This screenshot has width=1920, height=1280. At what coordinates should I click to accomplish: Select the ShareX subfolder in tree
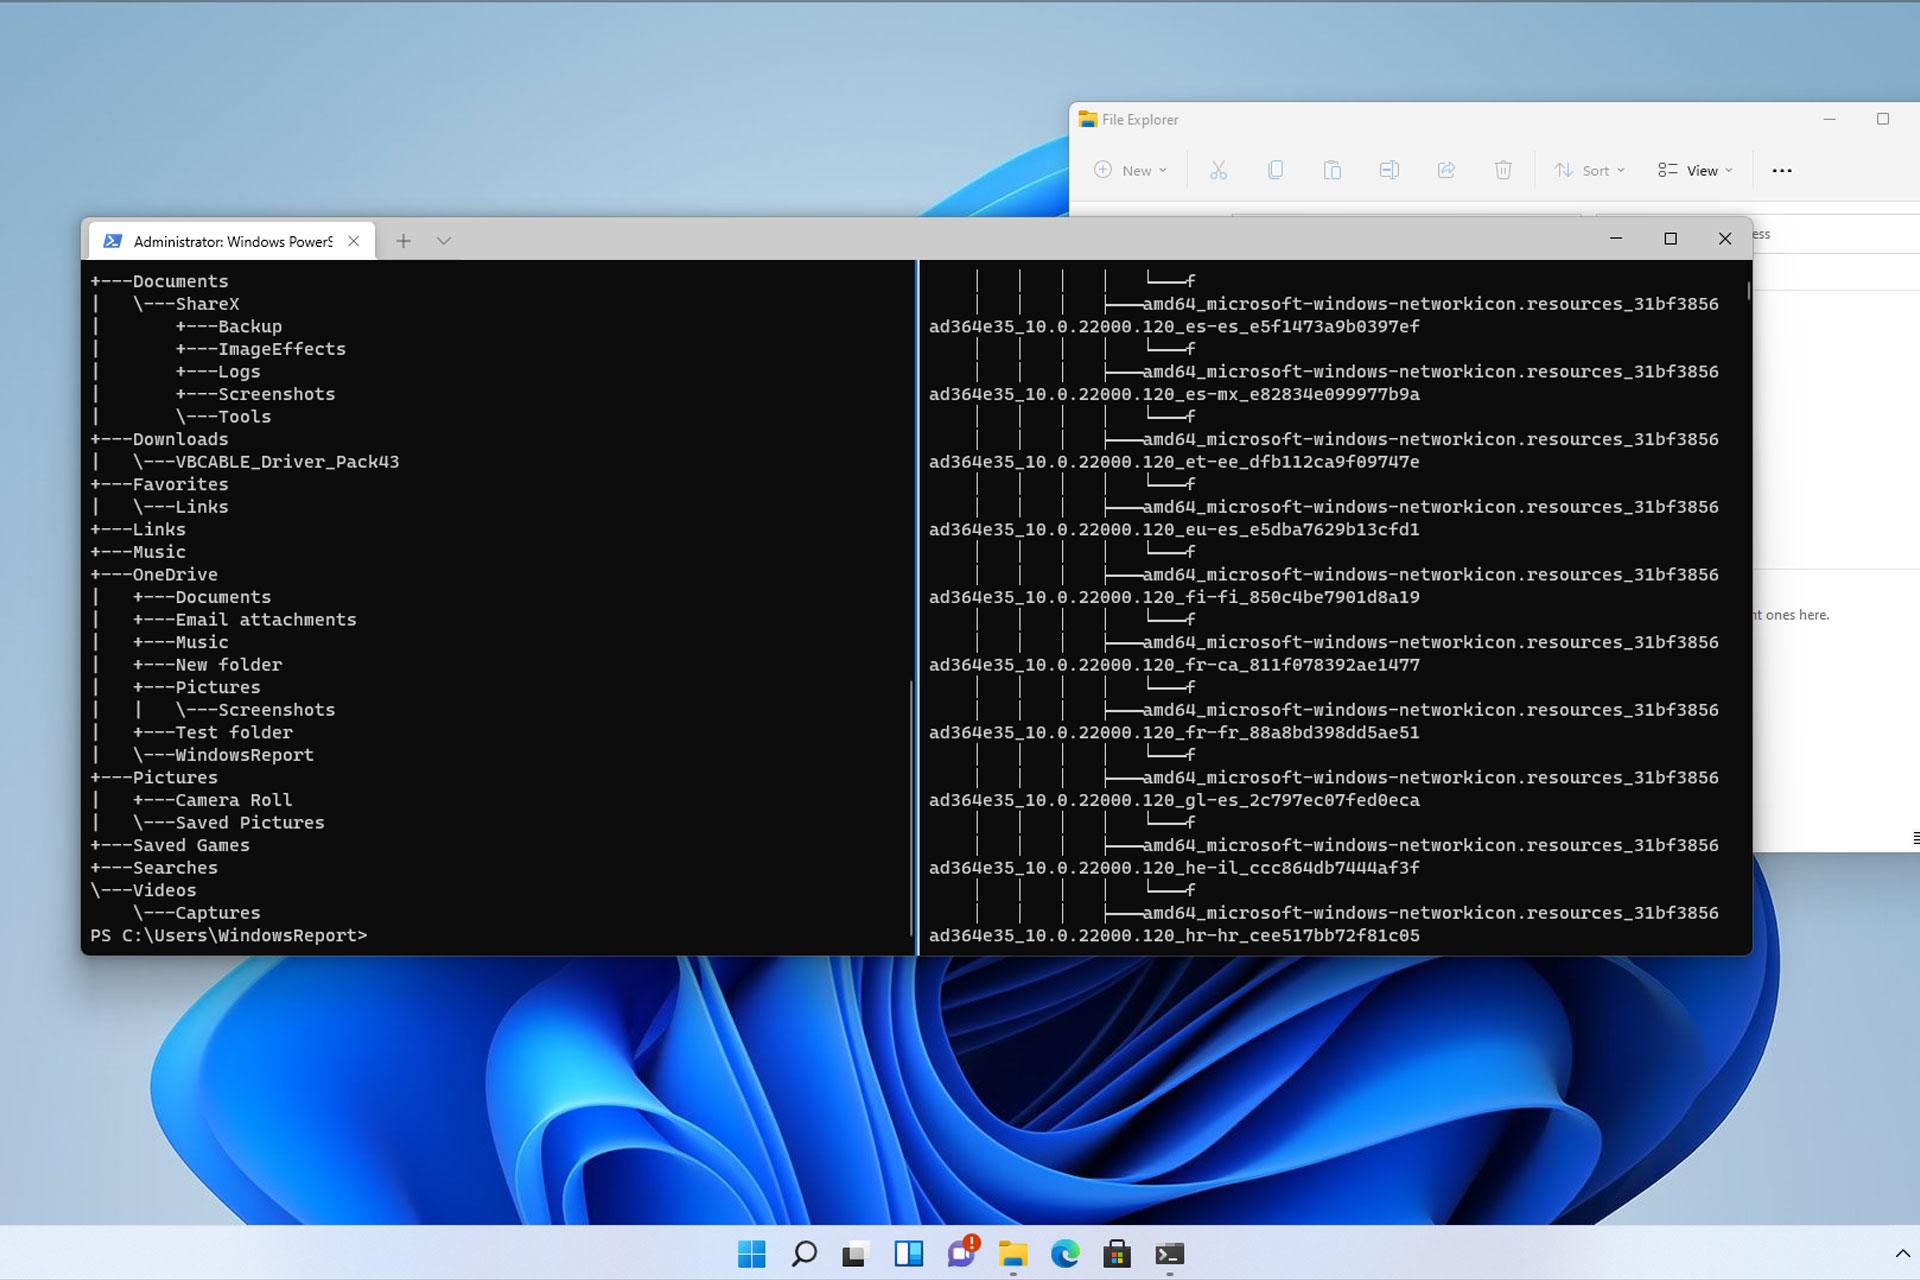207,303
